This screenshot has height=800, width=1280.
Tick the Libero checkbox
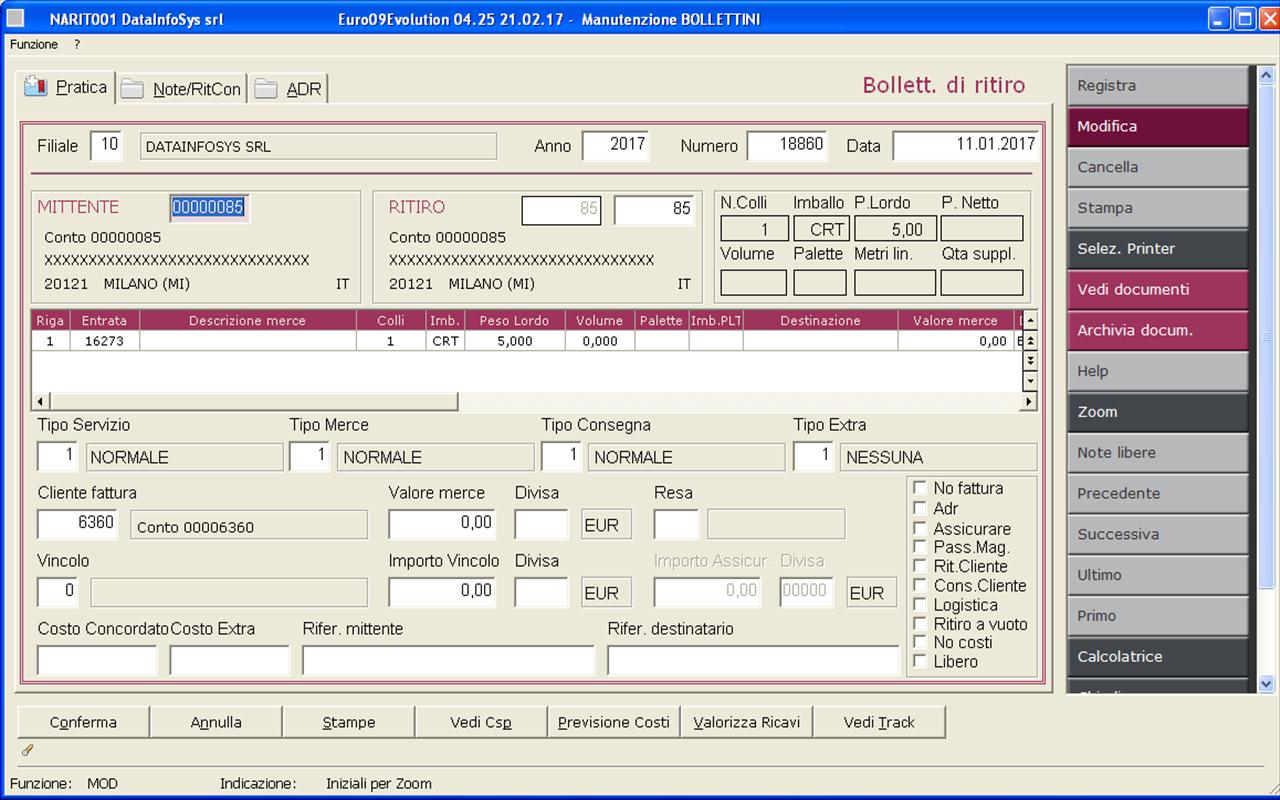pyautogui.click(x=920, y=661)
